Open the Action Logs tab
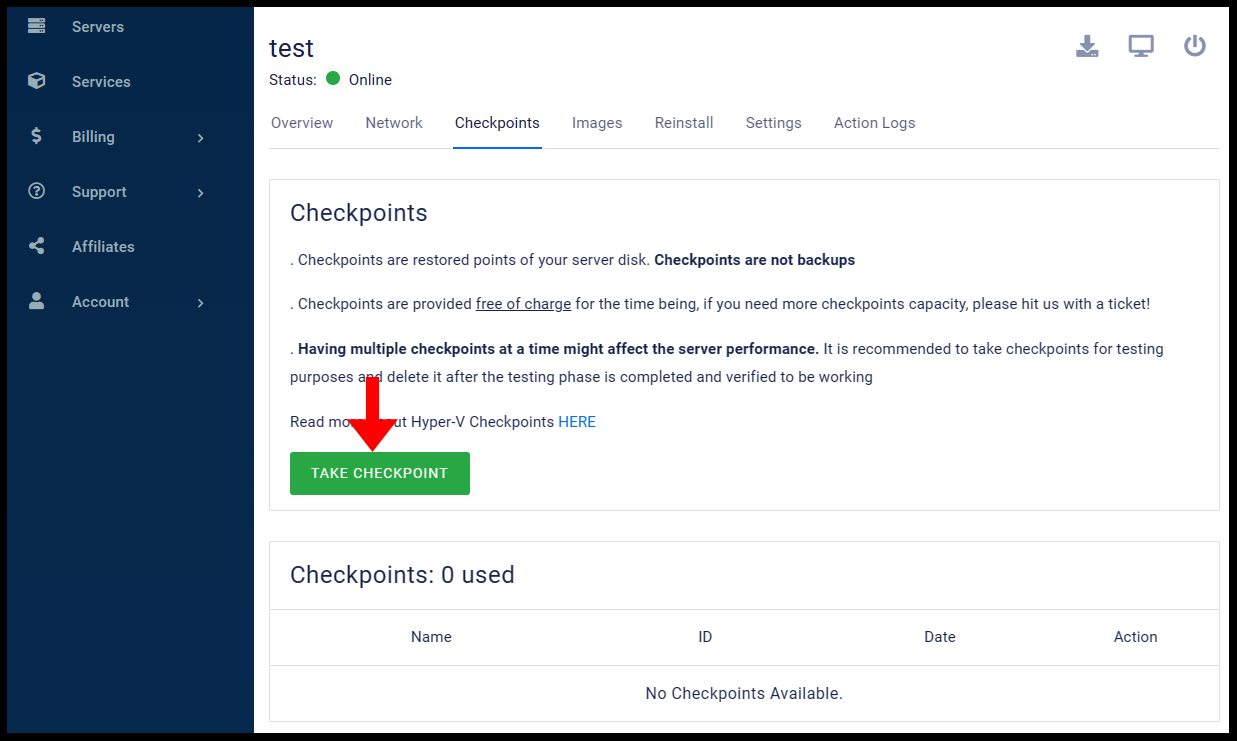Viewport: 1237px width, 741px height. point(874,122)
